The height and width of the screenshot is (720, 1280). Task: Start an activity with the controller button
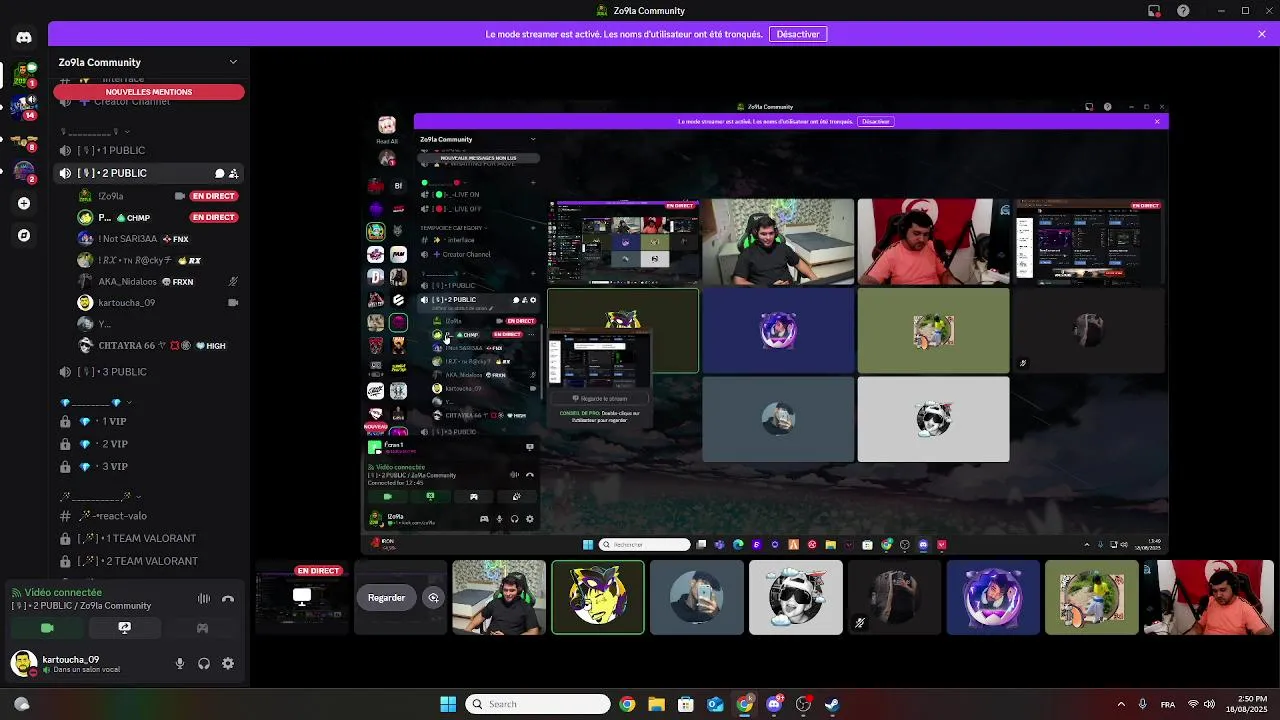(202, 628)
